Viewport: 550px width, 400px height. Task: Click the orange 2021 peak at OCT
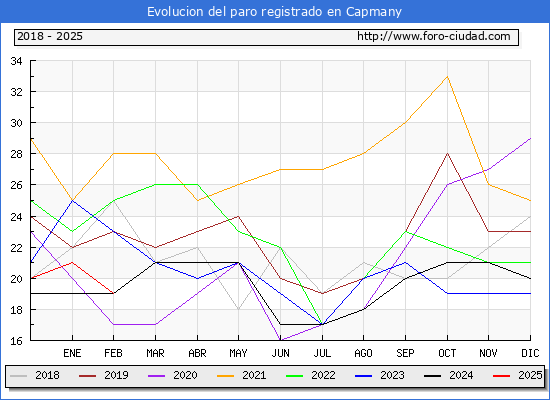coord(447,76)
